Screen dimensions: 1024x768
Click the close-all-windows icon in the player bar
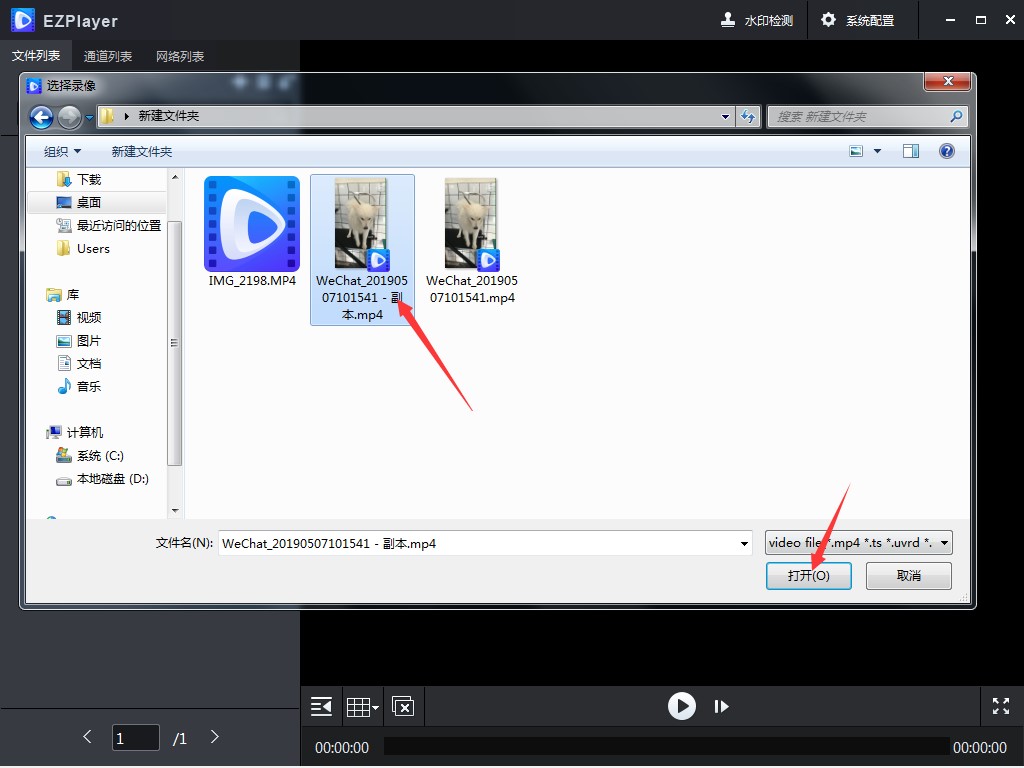point(403,706)
